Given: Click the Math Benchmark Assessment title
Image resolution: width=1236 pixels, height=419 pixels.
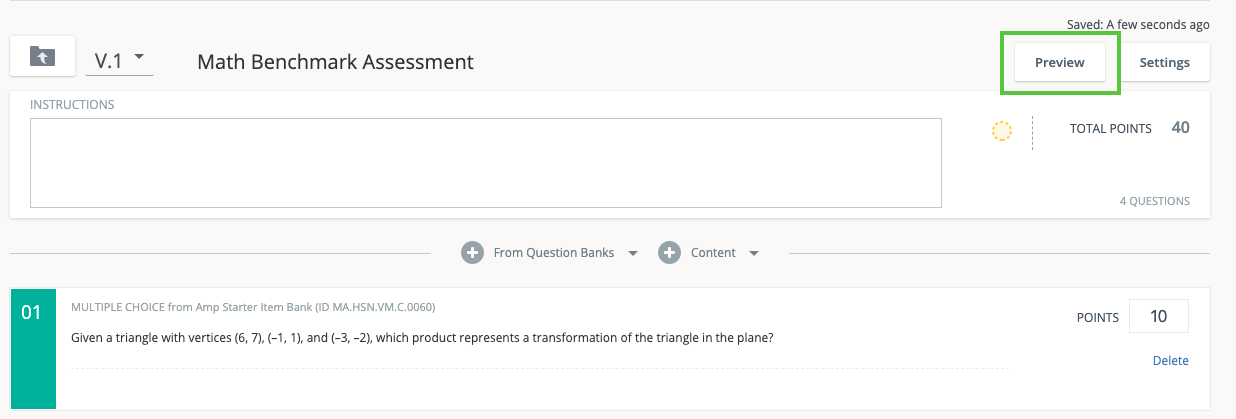Looking at the screenshot, I should coord(335,62).
